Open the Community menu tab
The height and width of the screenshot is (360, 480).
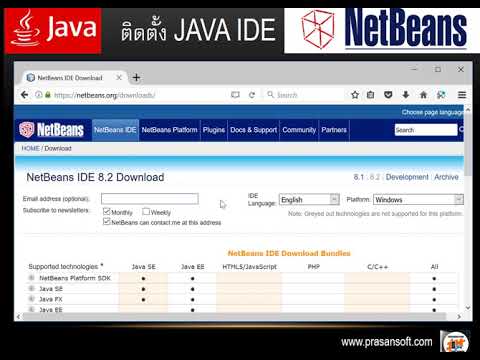pos(299,130)
